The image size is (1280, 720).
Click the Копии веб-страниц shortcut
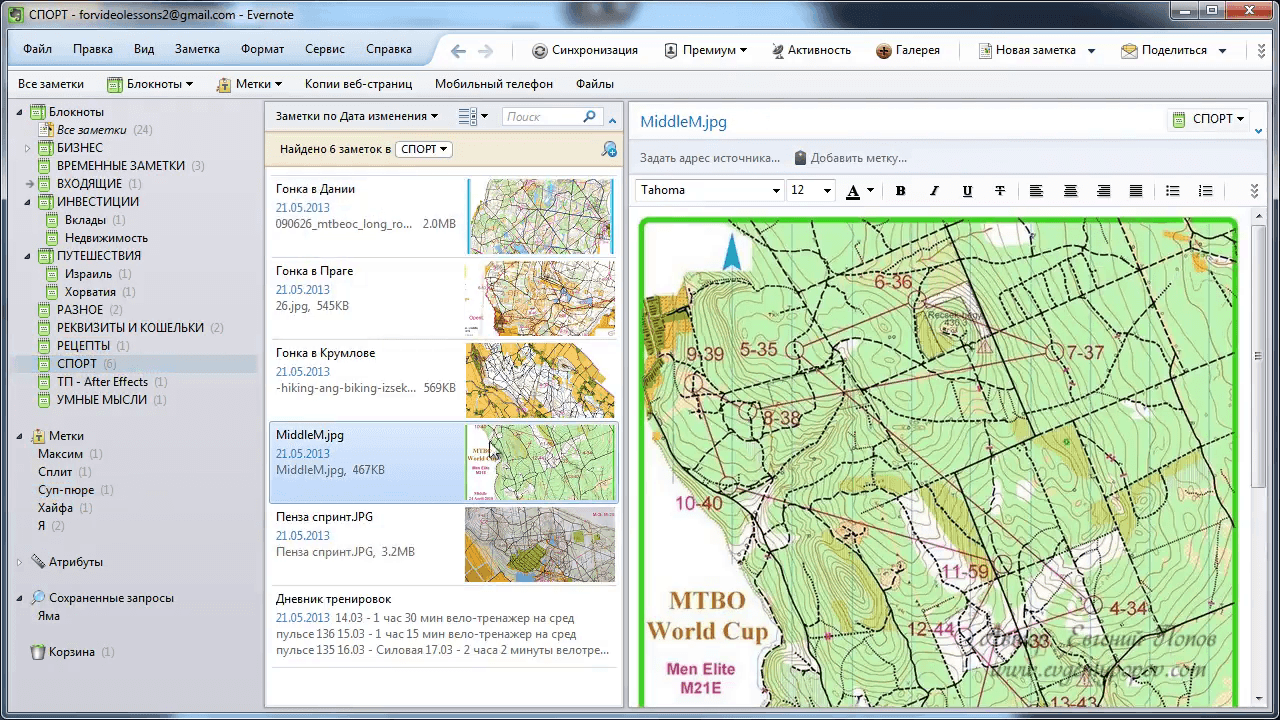click(x=359, y=85)
